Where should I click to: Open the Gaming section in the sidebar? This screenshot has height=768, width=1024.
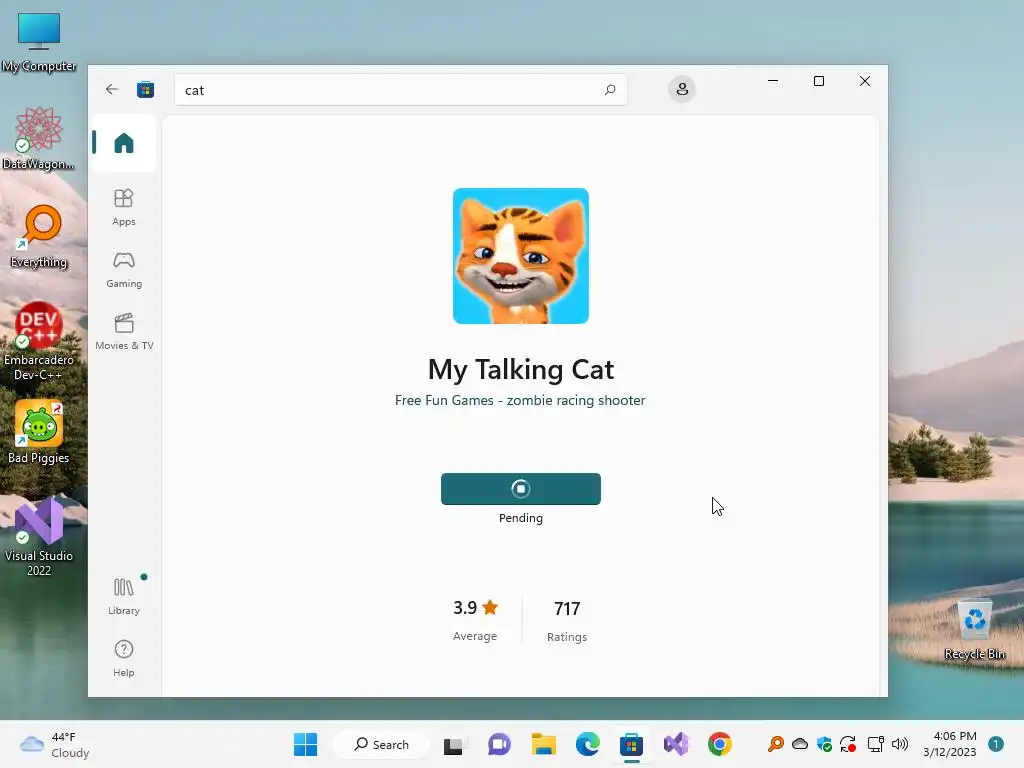[x=123, y=269]
